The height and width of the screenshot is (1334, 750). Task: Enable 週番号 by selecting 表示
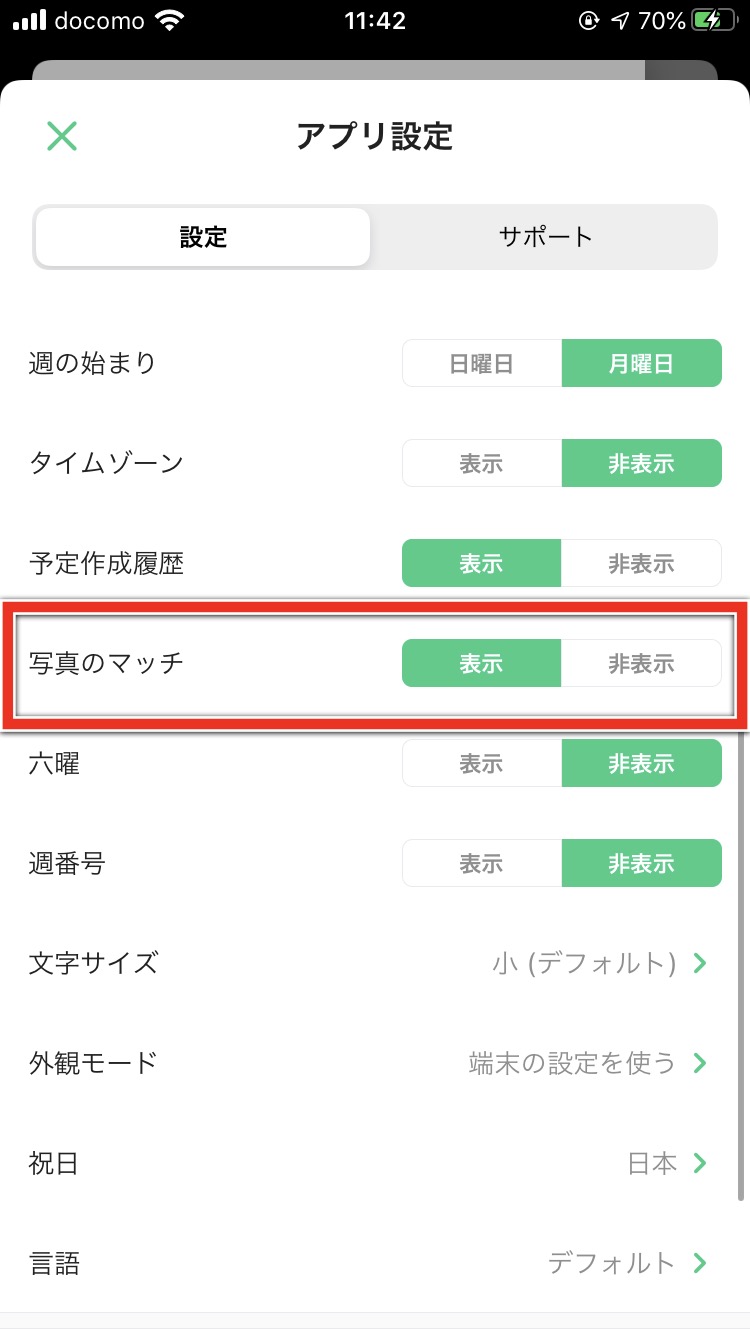[481, 863]
